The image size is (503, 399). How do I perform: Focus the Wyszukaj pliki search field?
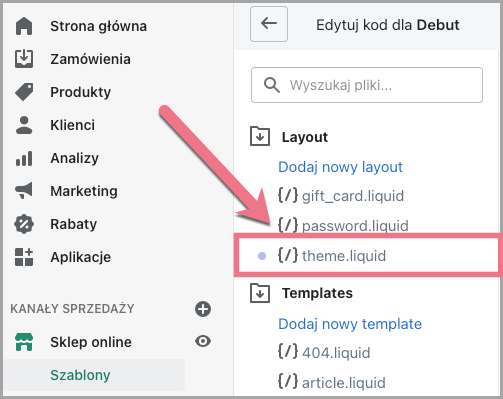coord(367,85)
